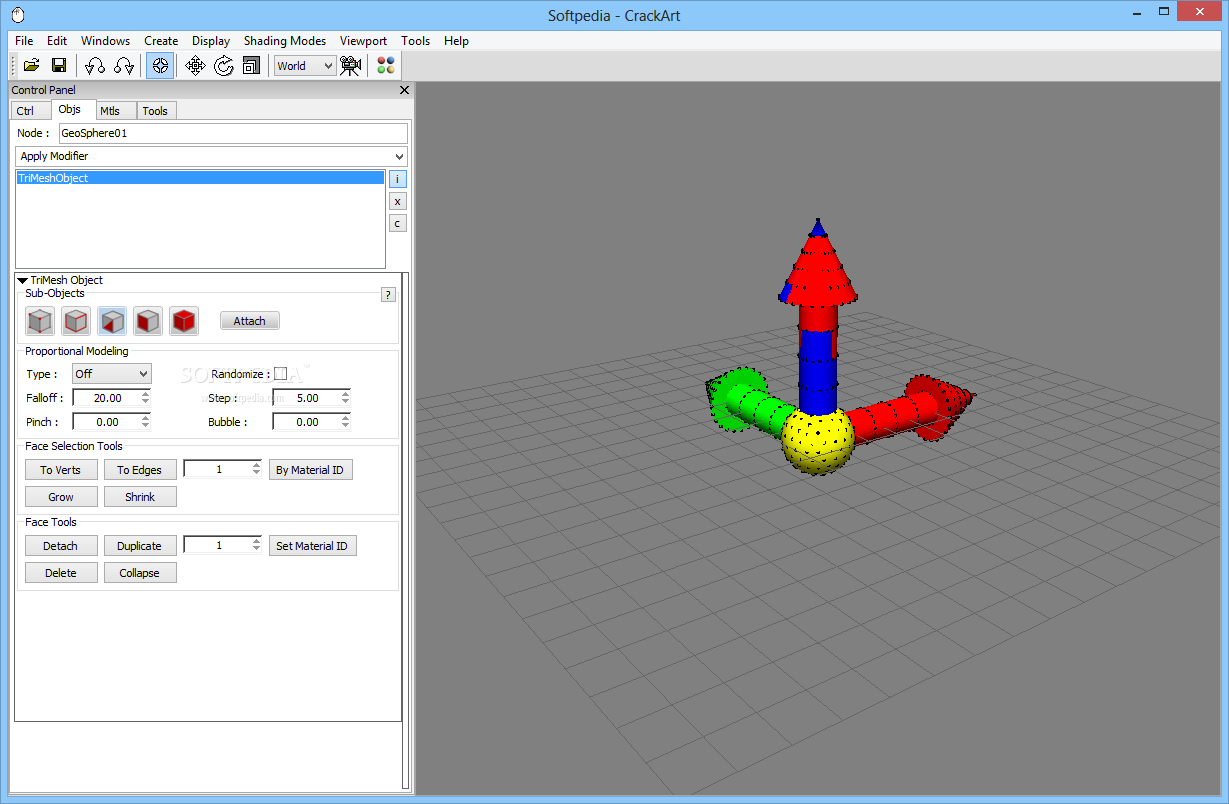This screenshot has width=1229, height=804.
Task: Open the Display menu
Action: point(211,41)
